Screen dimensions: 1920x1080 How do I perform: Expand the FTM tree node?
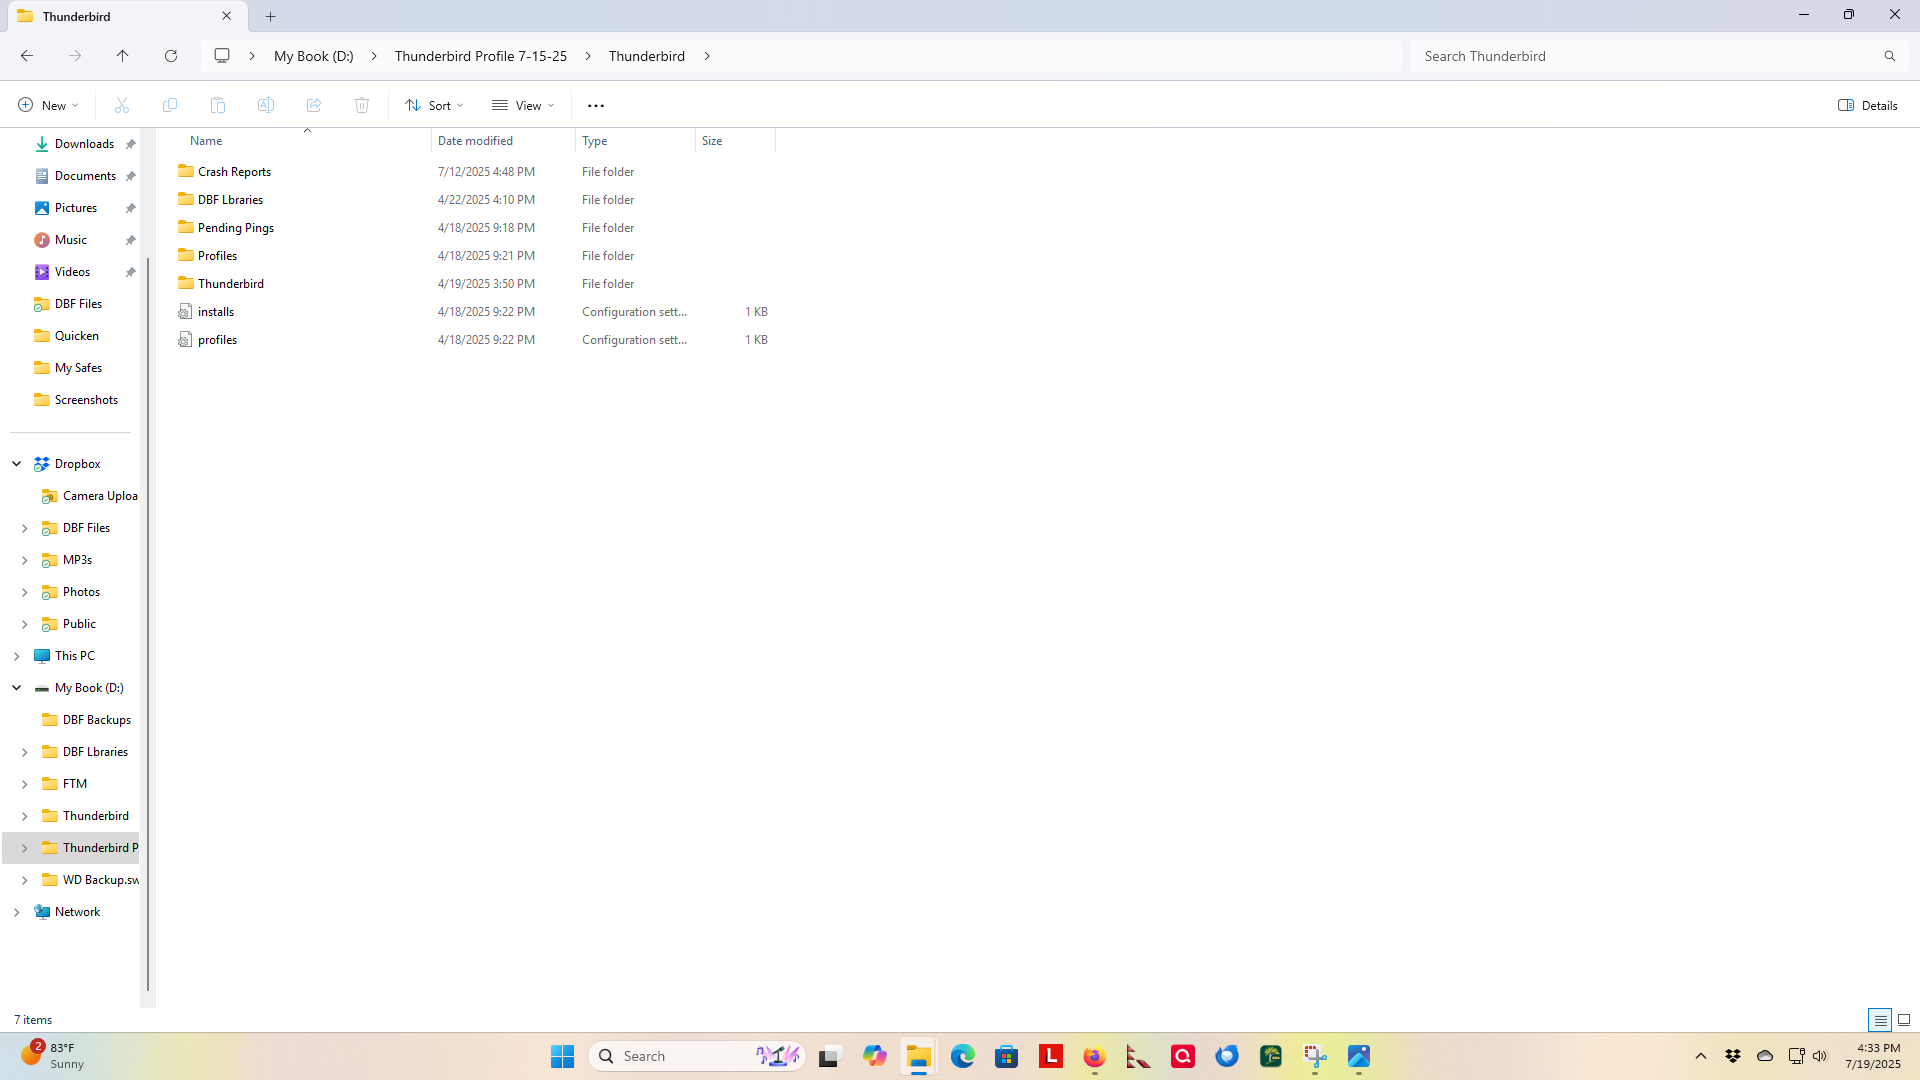pos(25,784)
